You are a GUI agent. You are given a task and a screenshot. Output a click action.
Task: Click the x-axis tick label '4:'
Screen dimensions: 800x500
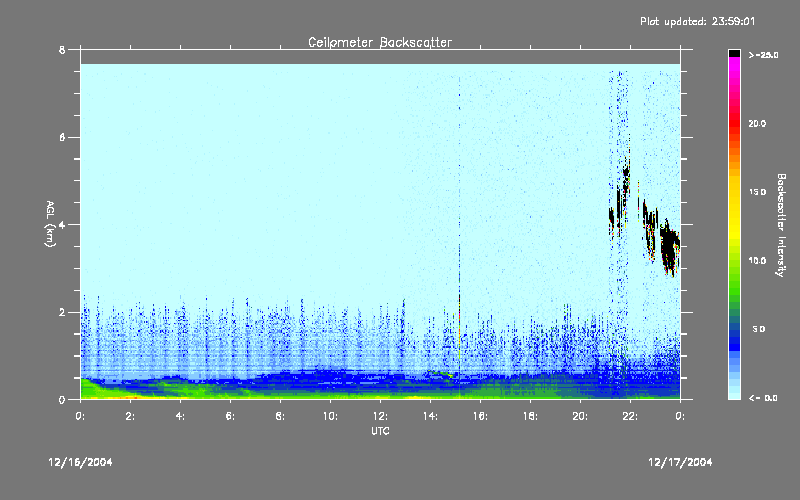181,416
